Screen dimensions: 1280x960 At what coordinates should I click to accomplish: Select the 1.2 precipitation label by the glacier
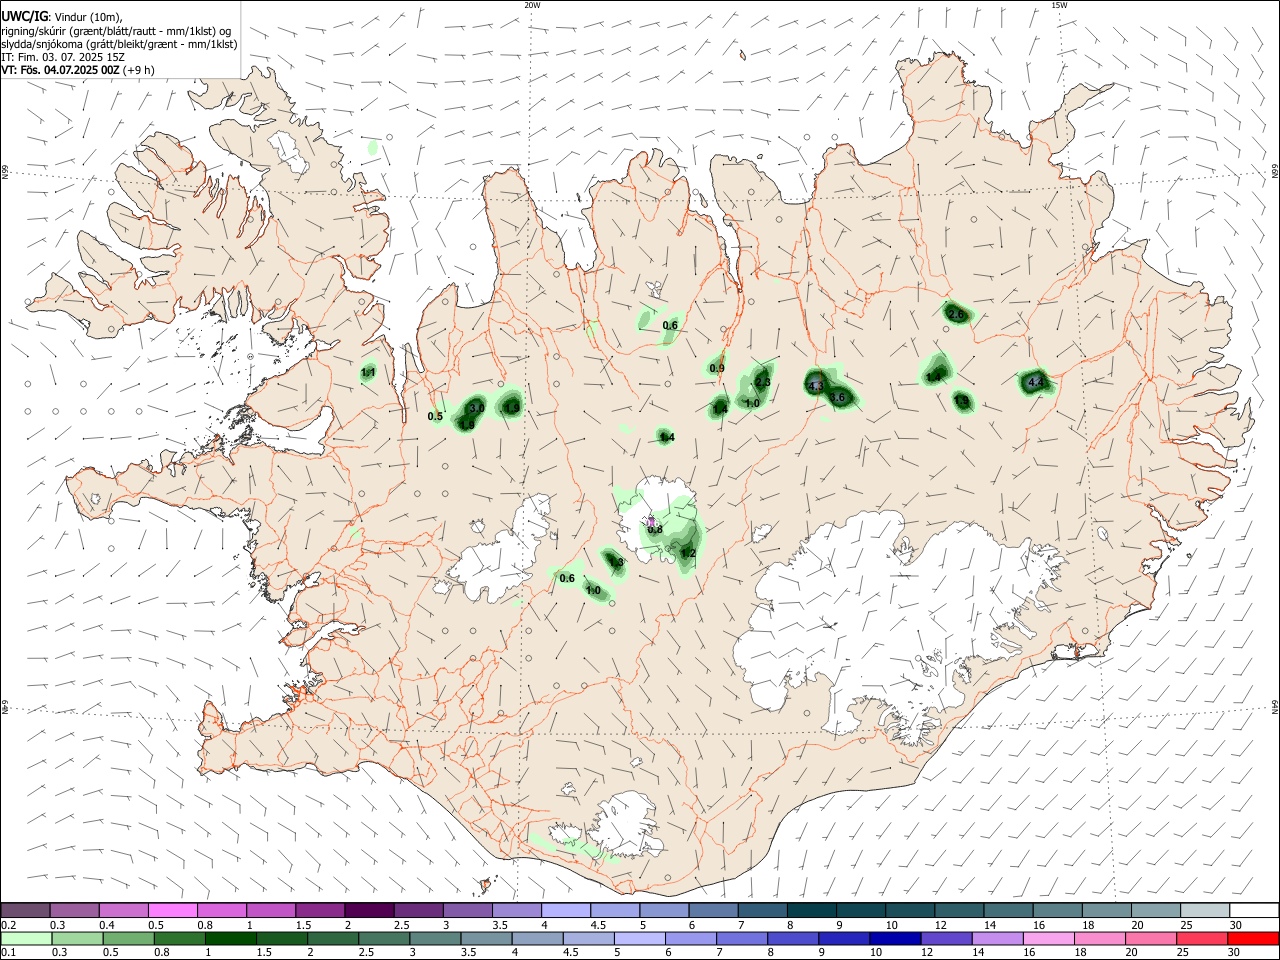(688, 553)
